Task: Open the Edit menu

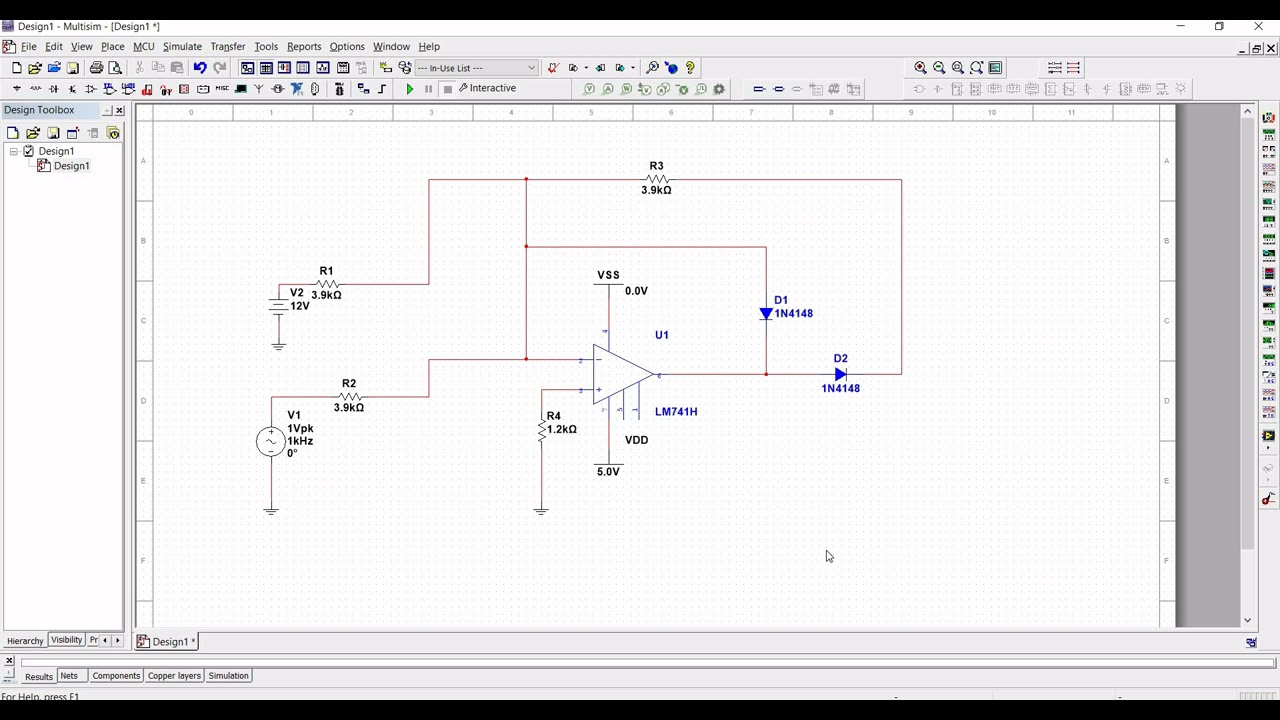Action: pyautogui.click(x=54, y=47)
